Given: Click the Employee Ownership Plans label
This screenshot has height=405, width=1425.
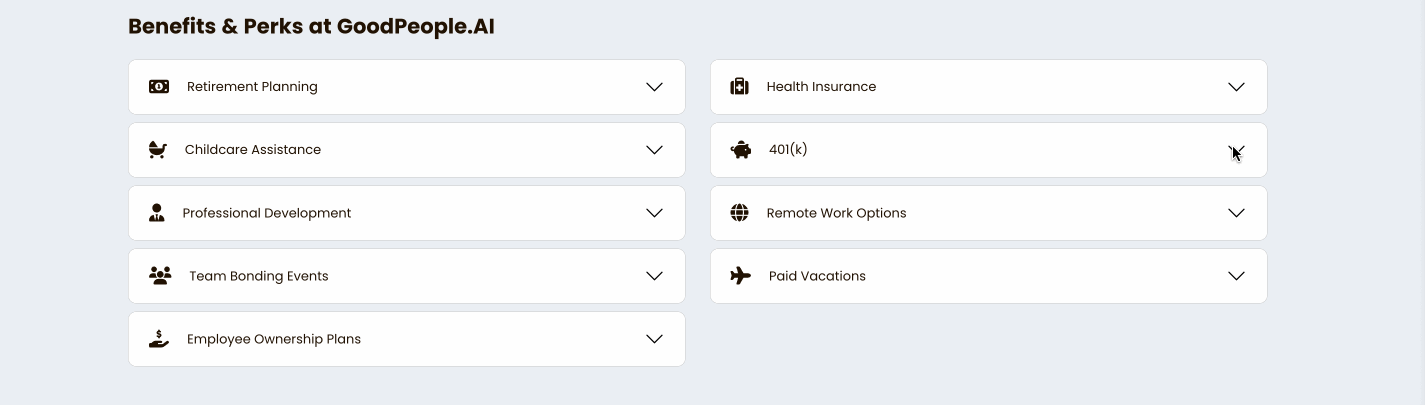Looking at the screenshot, I should point(274,339).
